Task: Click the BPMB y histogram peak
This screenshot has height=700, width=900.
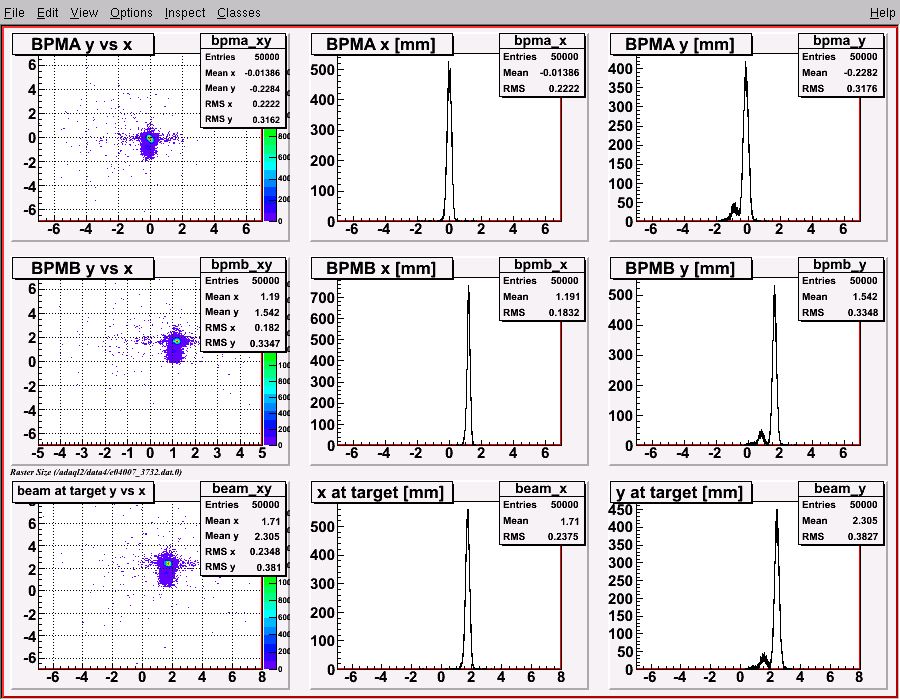Action: [774, 288]
